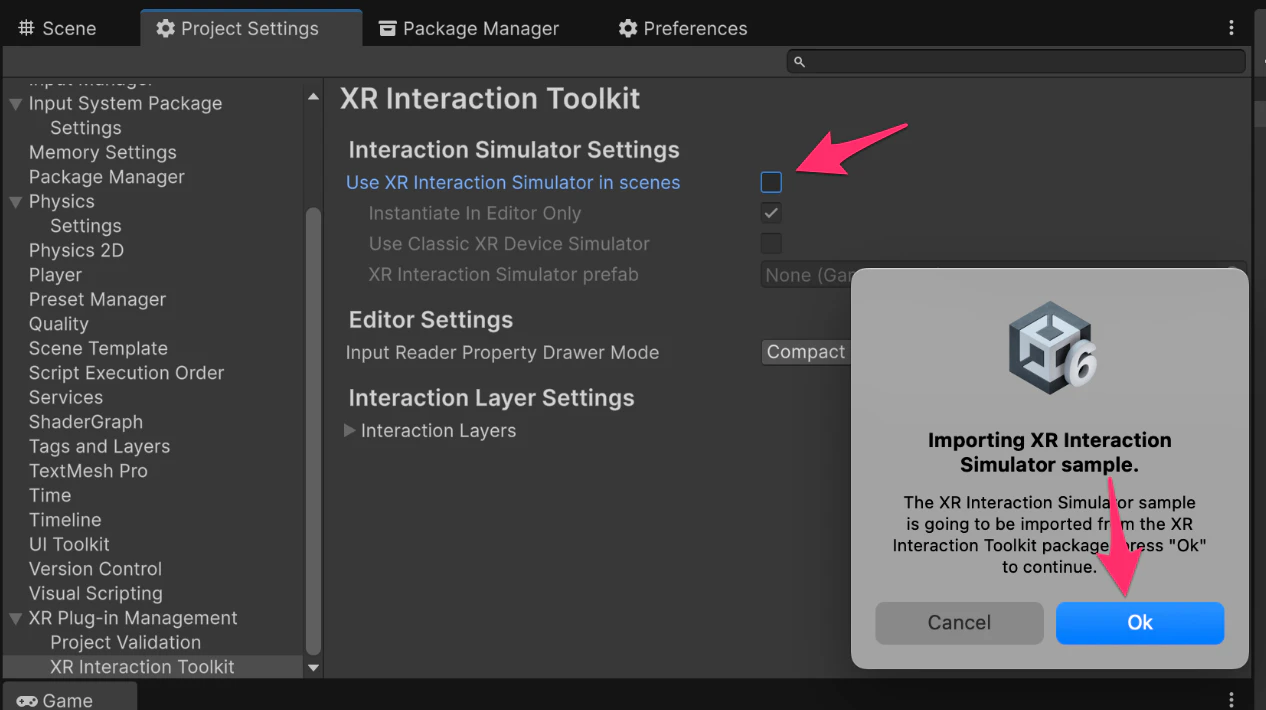Open Quality settings
This screenshot has width=1266, height=710.
coord(59,324)
